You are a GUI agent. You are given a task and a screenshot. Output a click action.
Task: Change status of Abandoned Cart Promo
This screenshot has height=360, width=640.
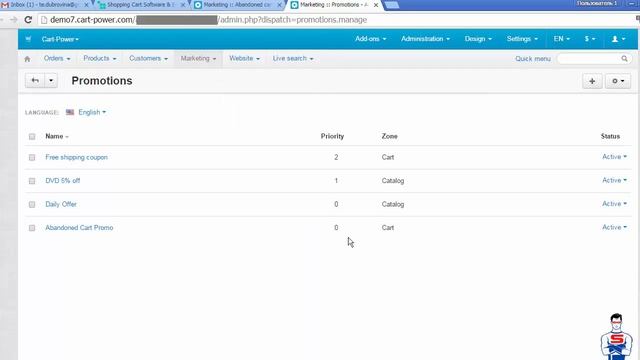614,227
